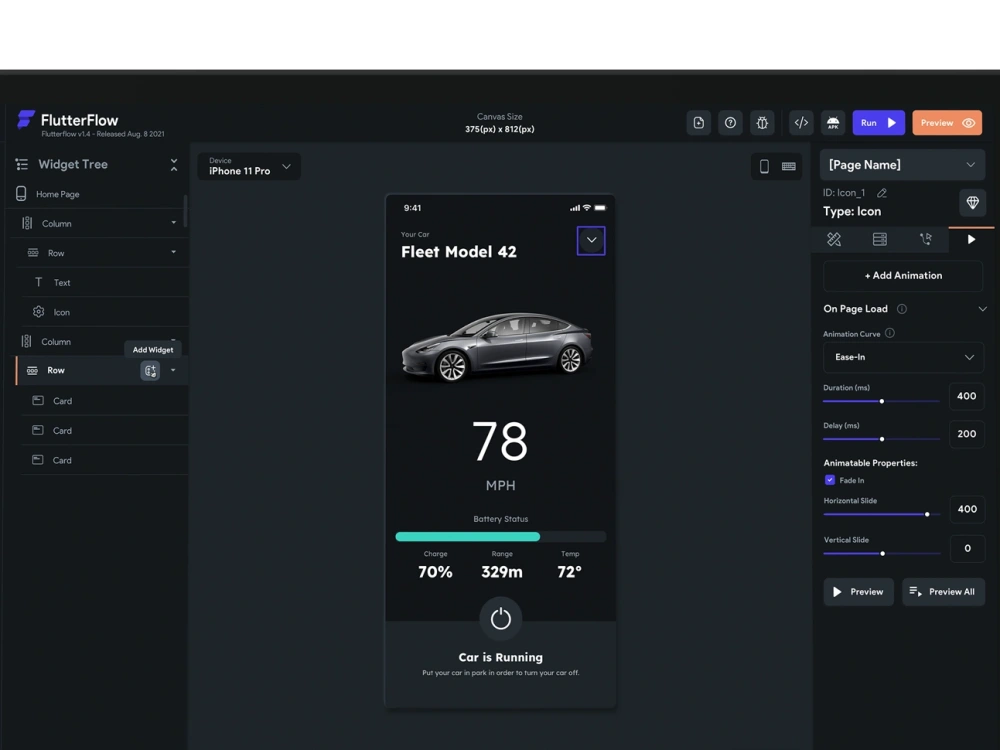Click the bug report icon in the toolbar
Viewport: 1000px width, 750px height.
763,123
